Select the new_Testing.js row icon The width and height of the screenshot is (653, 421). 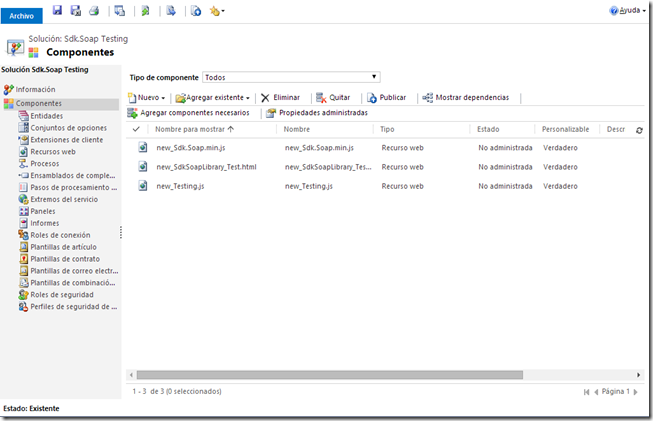(x=143, y=186)
